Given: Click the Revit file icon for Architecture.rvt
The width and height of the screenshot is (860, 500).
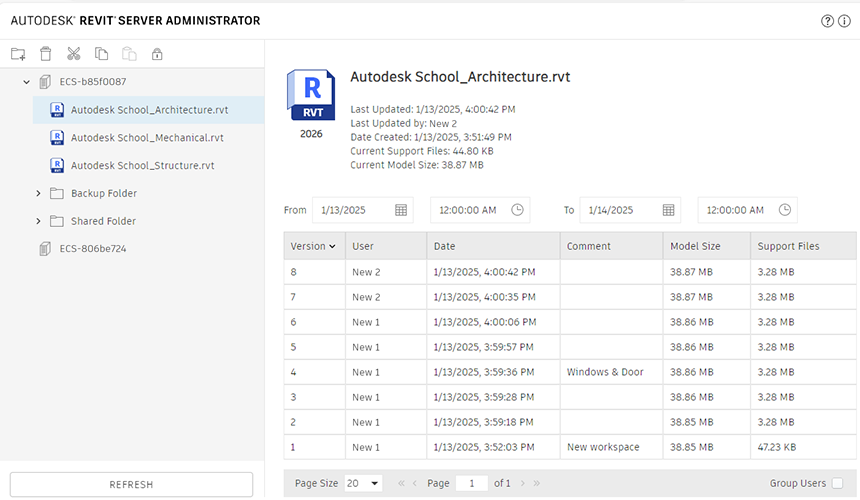Looking at the screenshot, I should click(57, 110).
